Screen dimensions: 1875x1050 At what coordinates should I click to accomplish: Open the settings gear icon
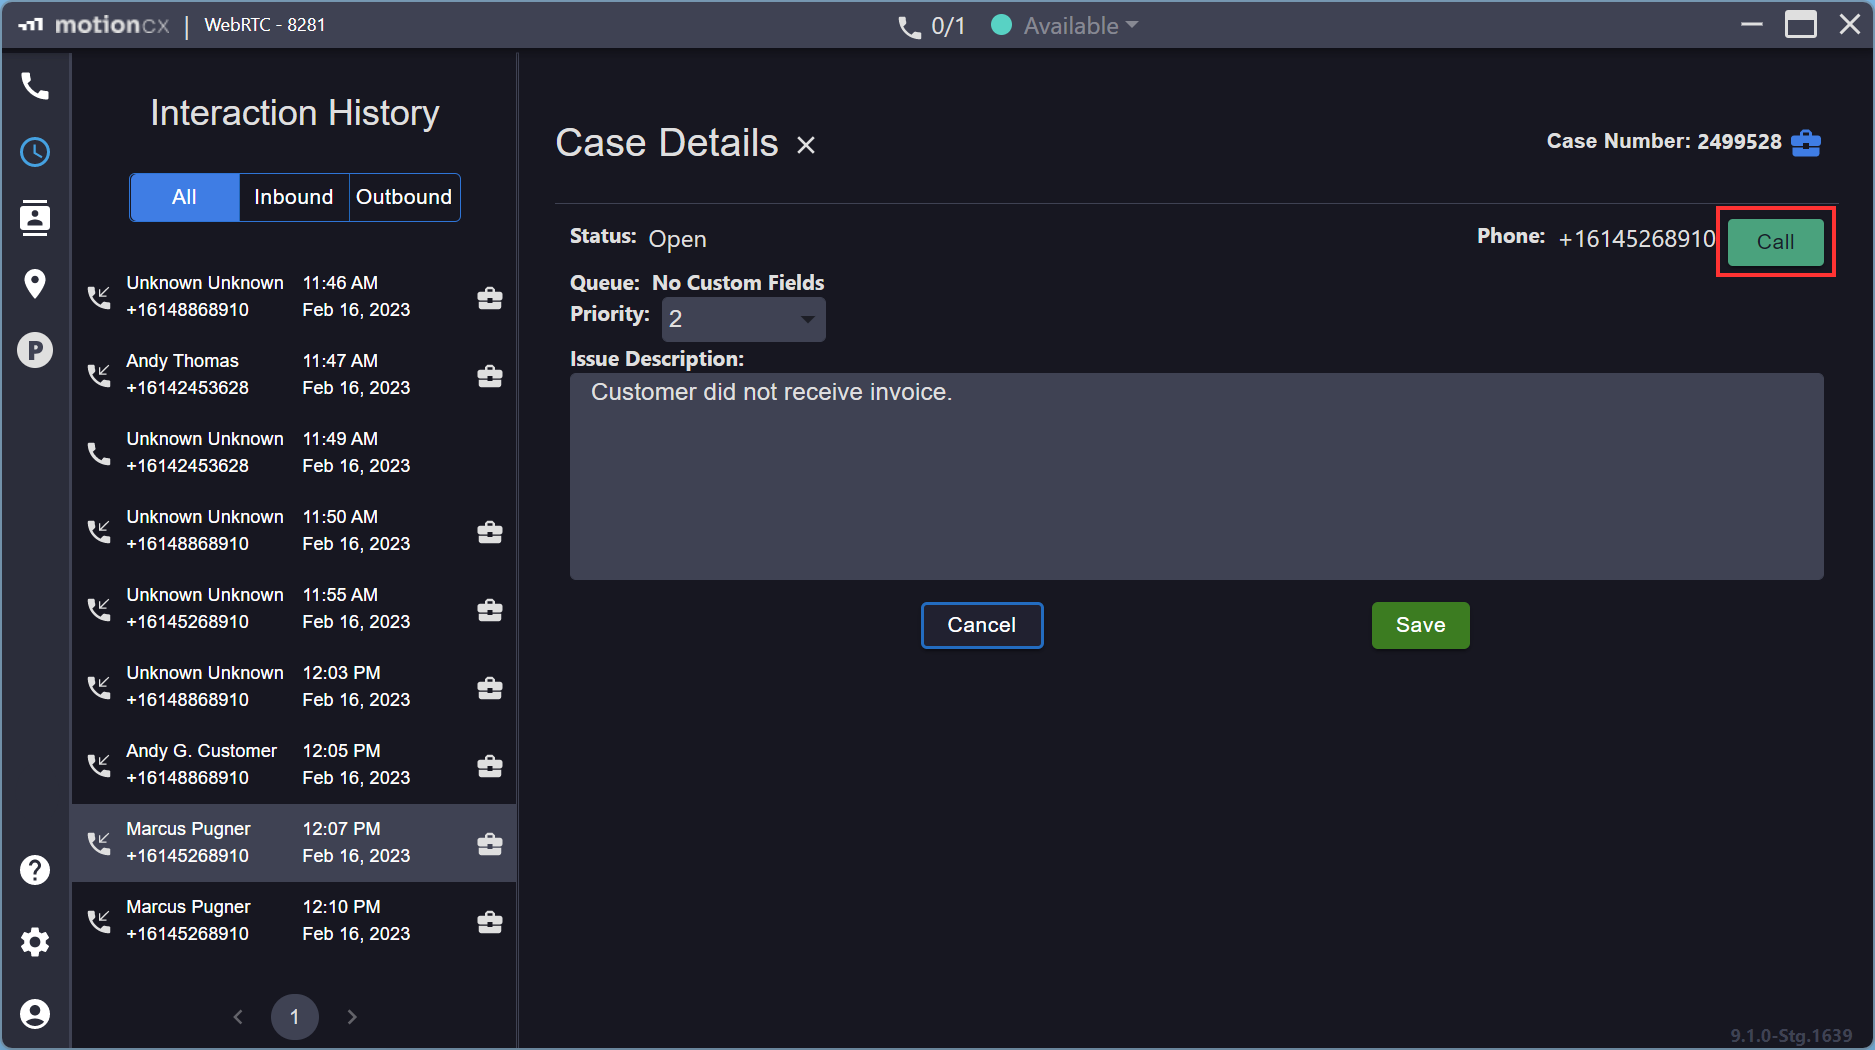[x=35, y=942]
